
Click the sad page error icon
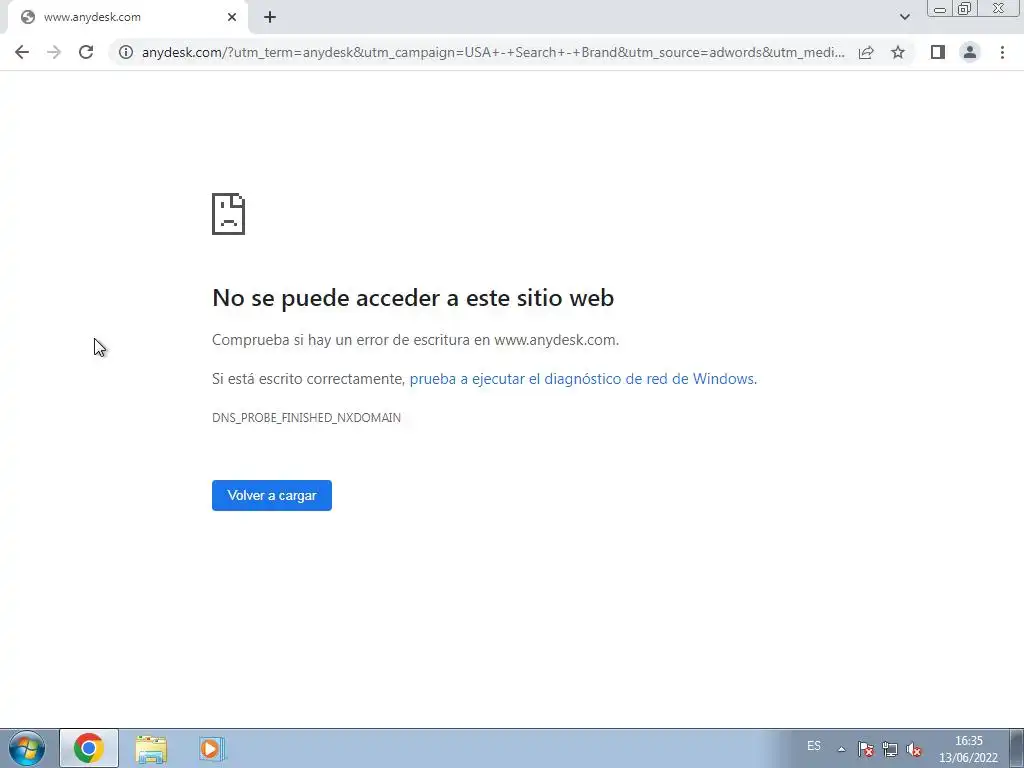[x=229, y=214]
